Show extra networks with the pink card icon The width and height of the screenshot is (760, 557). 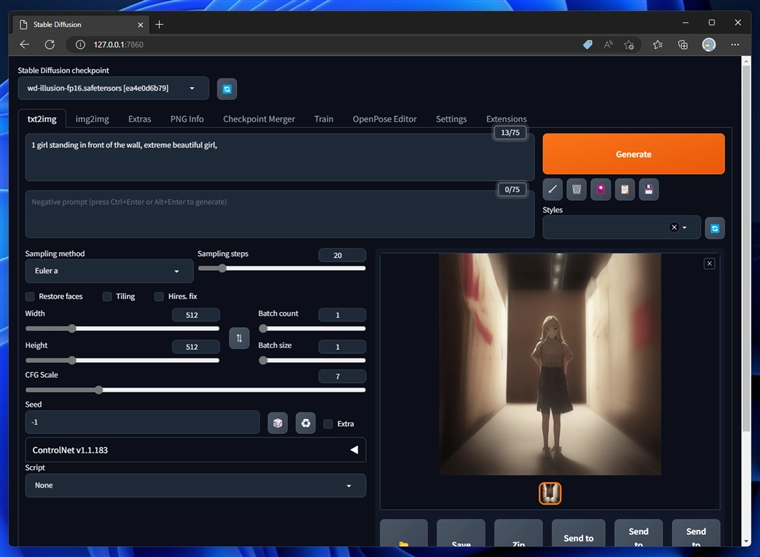(601, 189)
